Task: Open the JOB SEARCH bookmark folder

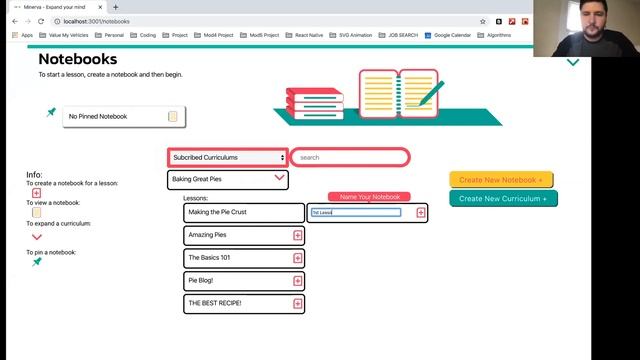Action: point(398,35)
